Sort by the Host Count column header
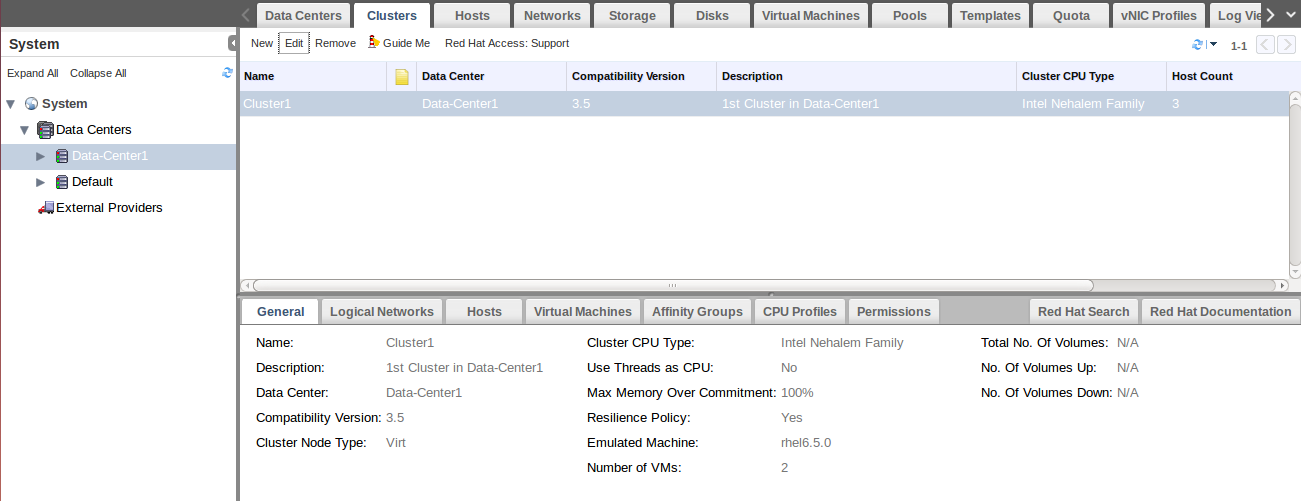This screenshot has height=501, width=1301. point(1227,77)
